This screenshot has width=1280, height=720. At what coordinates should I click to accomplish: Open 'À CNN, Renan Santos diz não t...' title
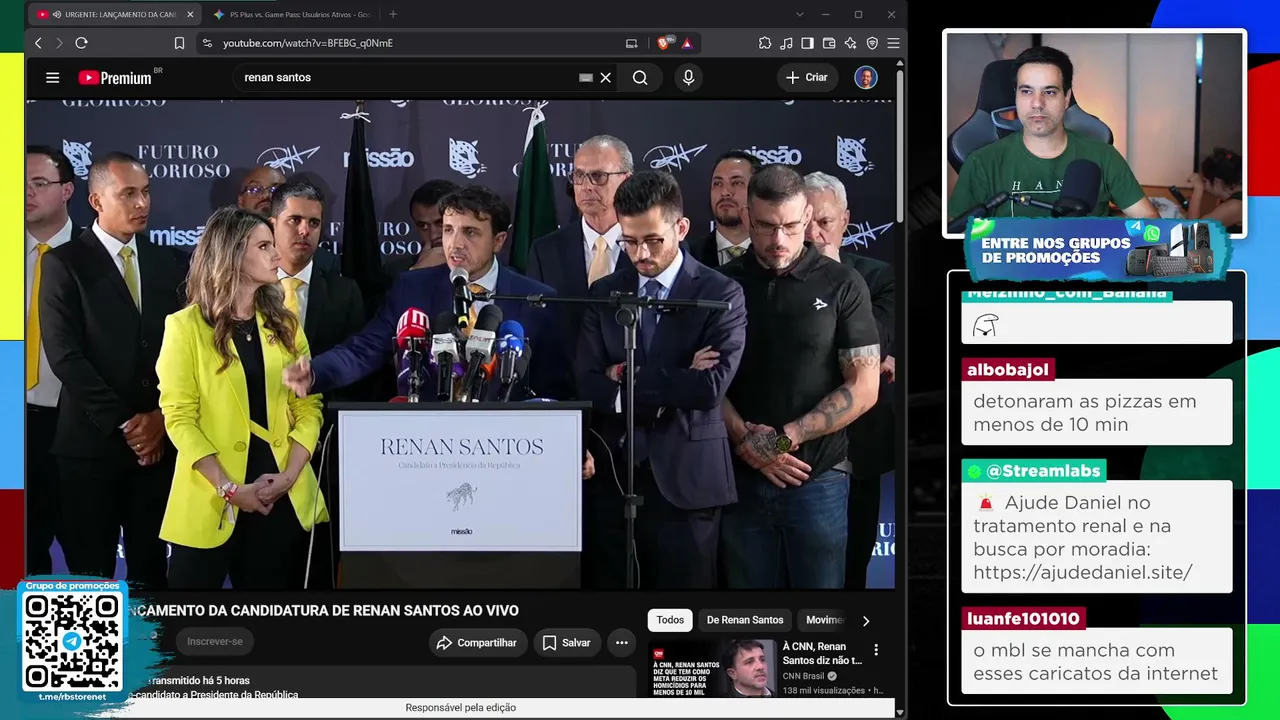tap(822, 653)
